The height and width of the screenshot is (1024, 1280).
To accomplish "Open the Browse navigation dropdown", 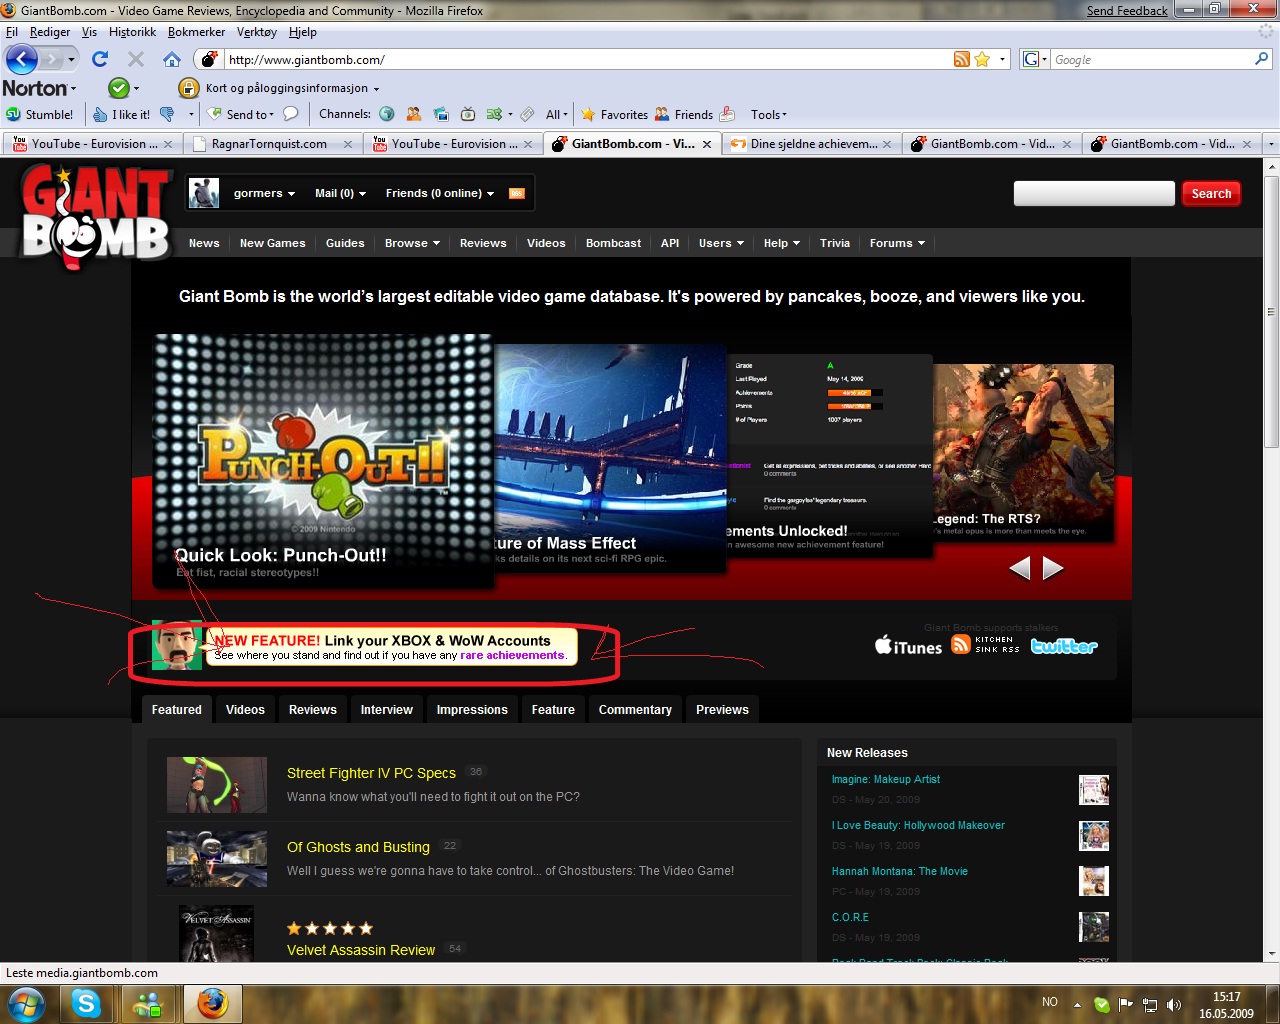I will pos(412,243).
